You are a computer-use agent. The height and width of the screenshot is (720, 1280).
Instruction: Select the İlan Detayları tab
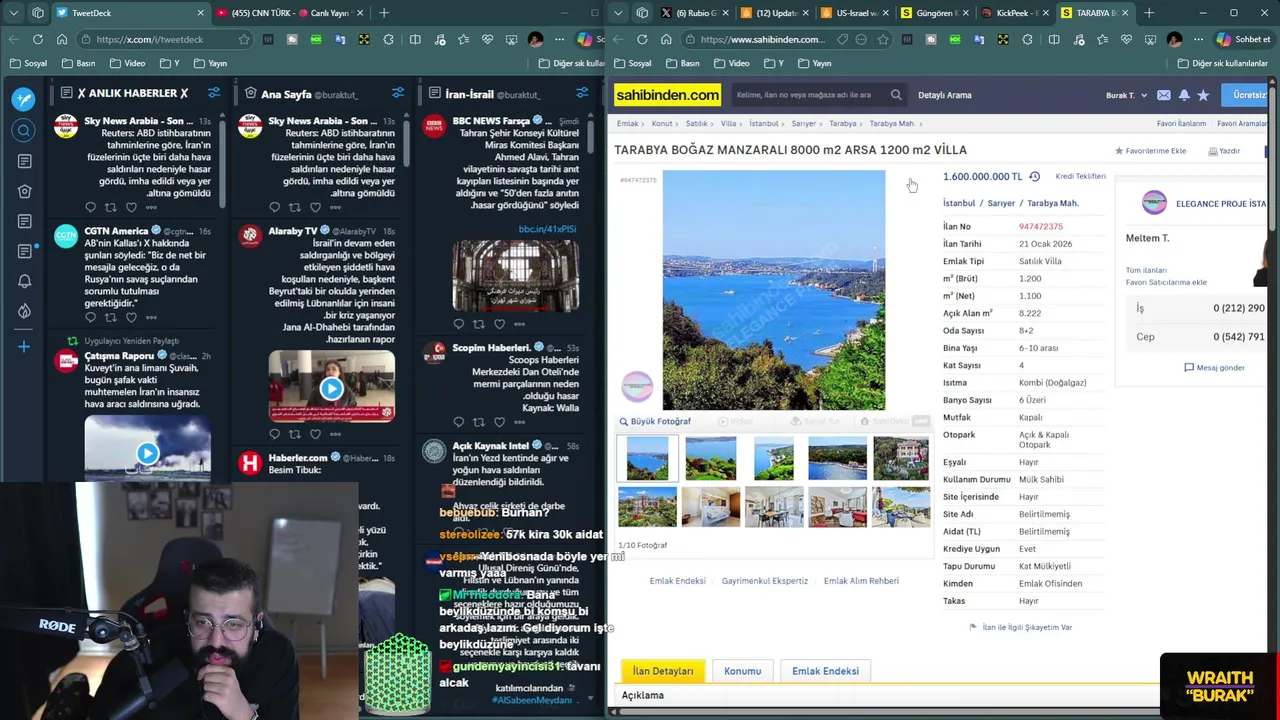(x=662, y=671)
